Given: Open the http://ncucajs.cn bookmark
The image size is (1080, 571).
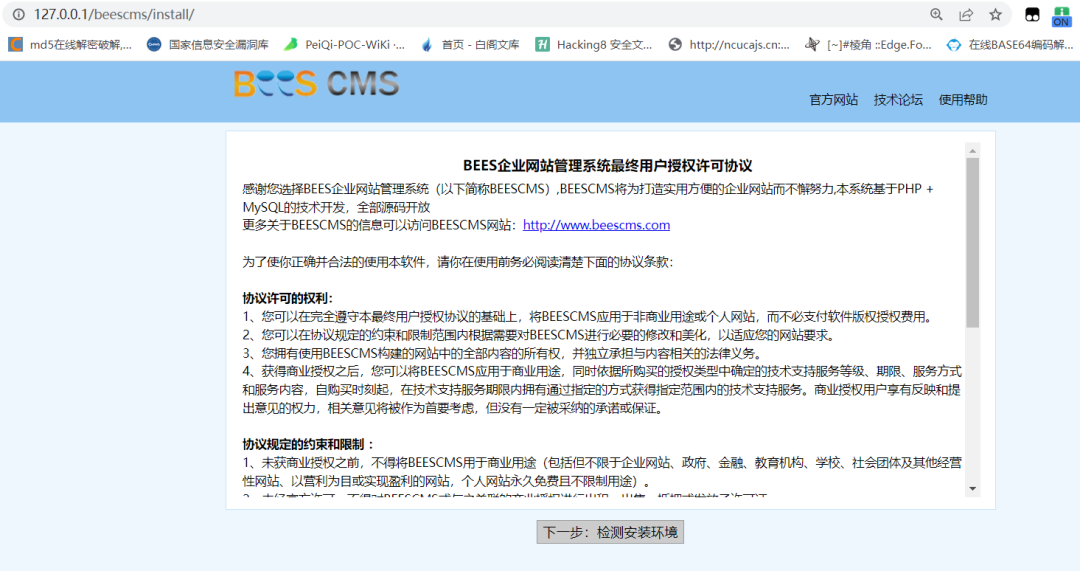Looking at the screenshot, I should (x=729, y=45).
